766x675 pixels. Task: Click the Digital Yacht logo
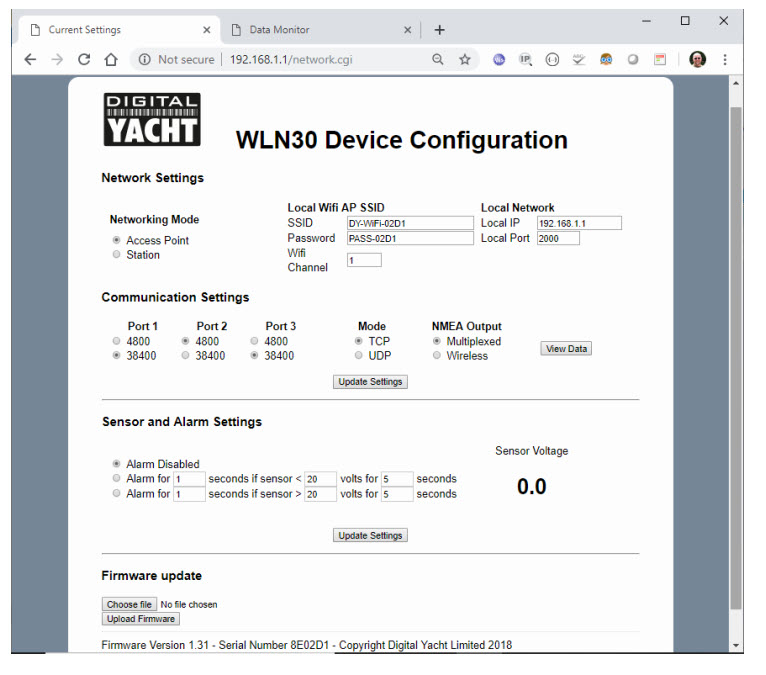point(152,120)
